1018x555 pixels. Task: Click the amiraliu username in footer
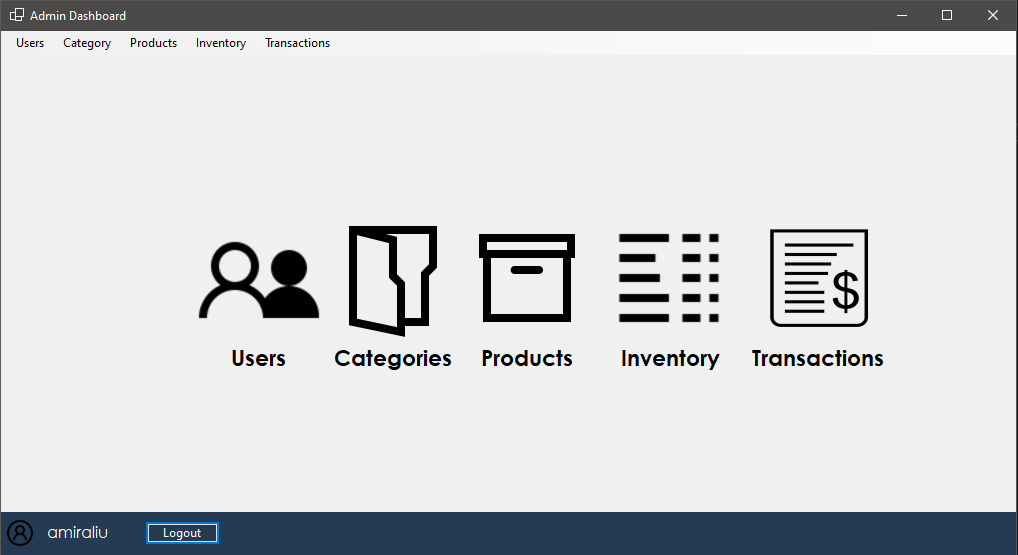point(77,533)
